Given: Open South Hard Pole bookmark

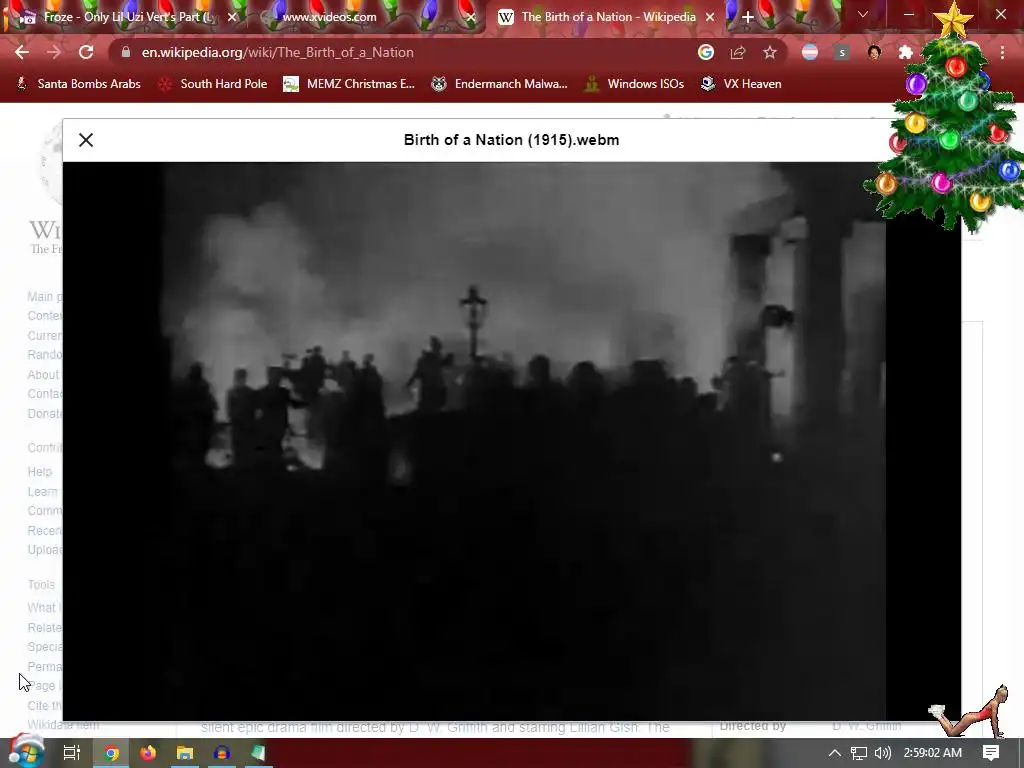Looking at the screenshot, I should pyautogui.click(x=213, y=84).
